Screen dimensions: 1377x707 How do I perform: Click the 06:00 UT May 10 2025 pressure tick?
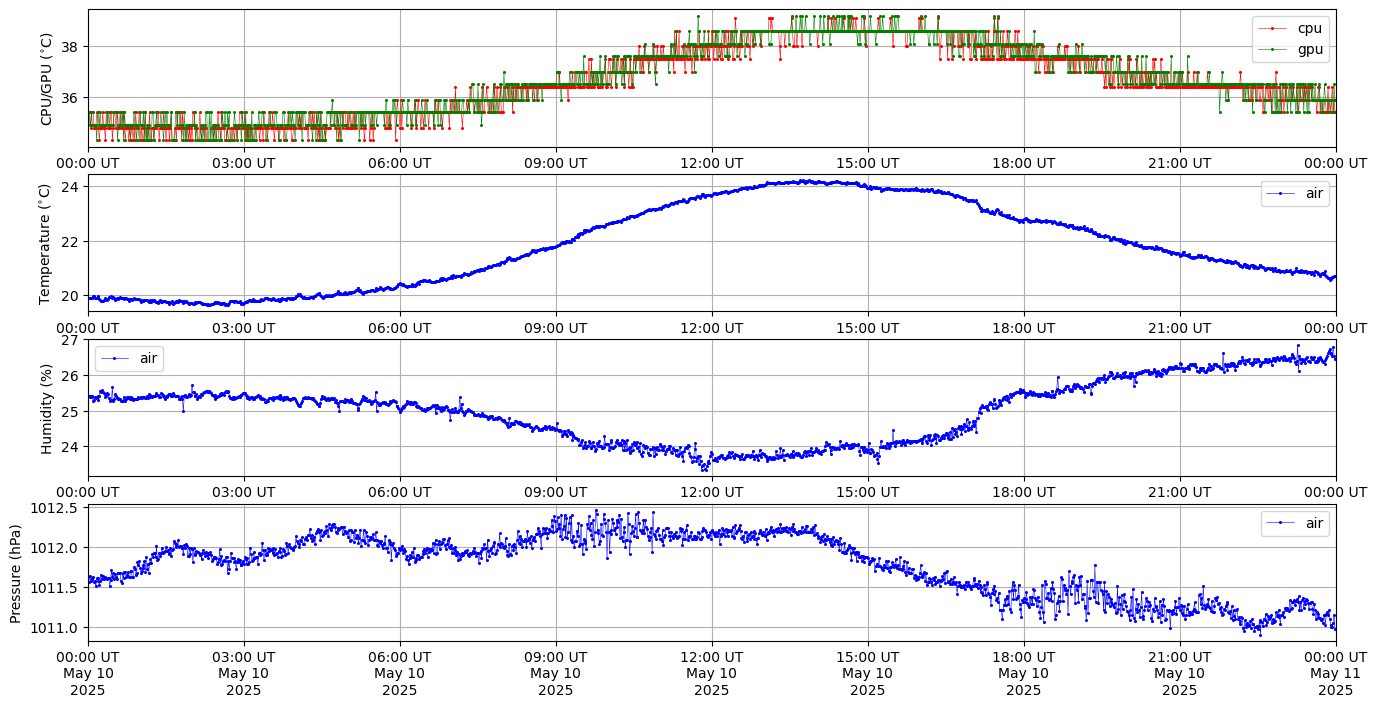point(400,673)
